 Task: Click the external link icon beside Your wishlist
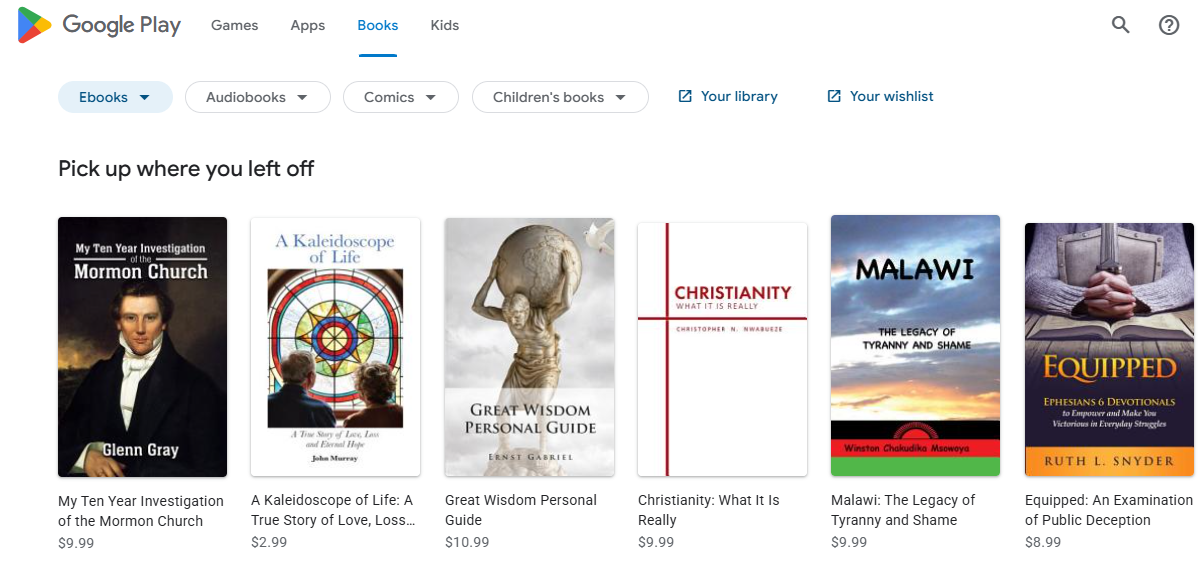(834, 96)
